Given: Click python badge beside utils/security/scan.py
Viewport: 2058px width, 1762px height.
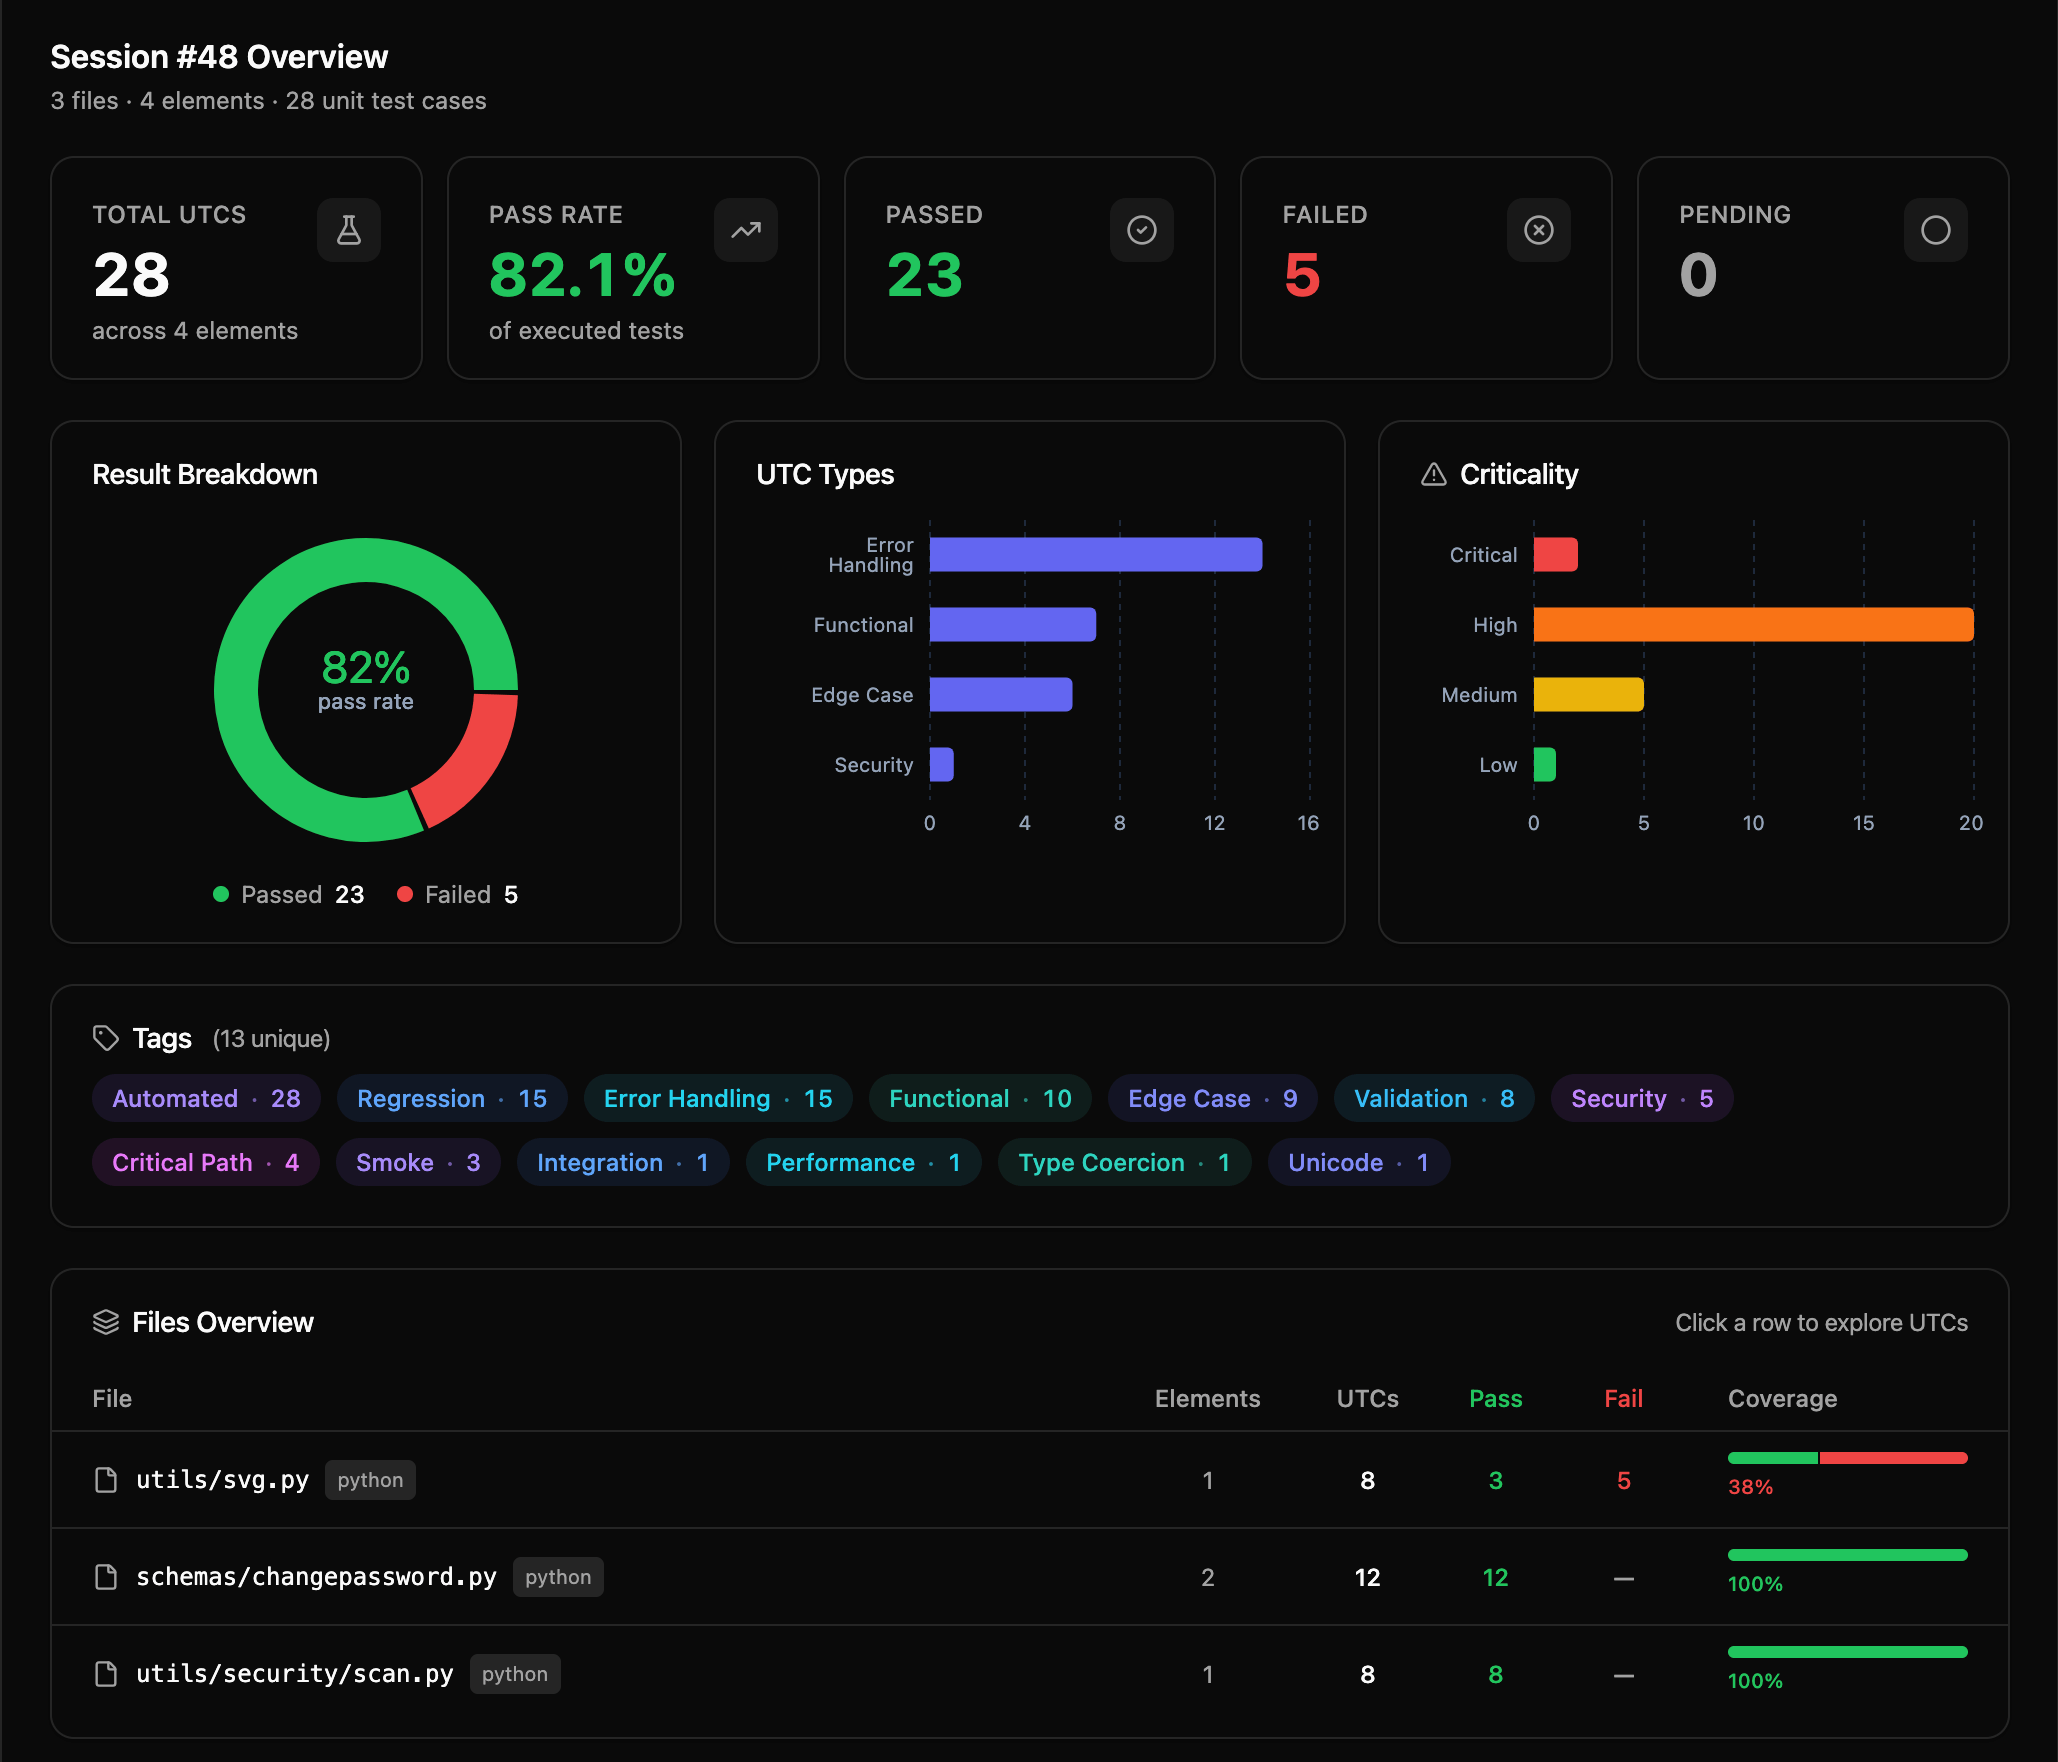Looking at the screenshot, I should click(x=515, y=1674).
